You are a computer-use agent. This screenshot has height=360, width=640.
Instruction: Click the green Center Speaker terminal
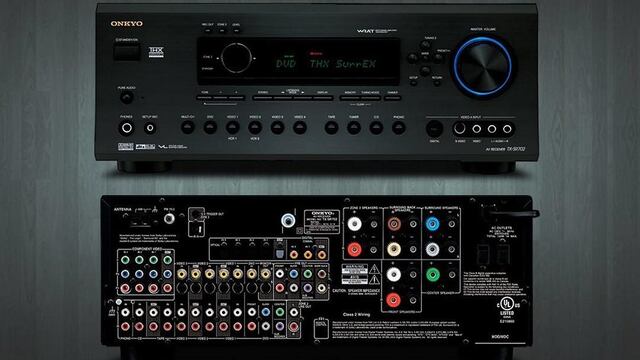pyautogui.click(x=433, y=275)
